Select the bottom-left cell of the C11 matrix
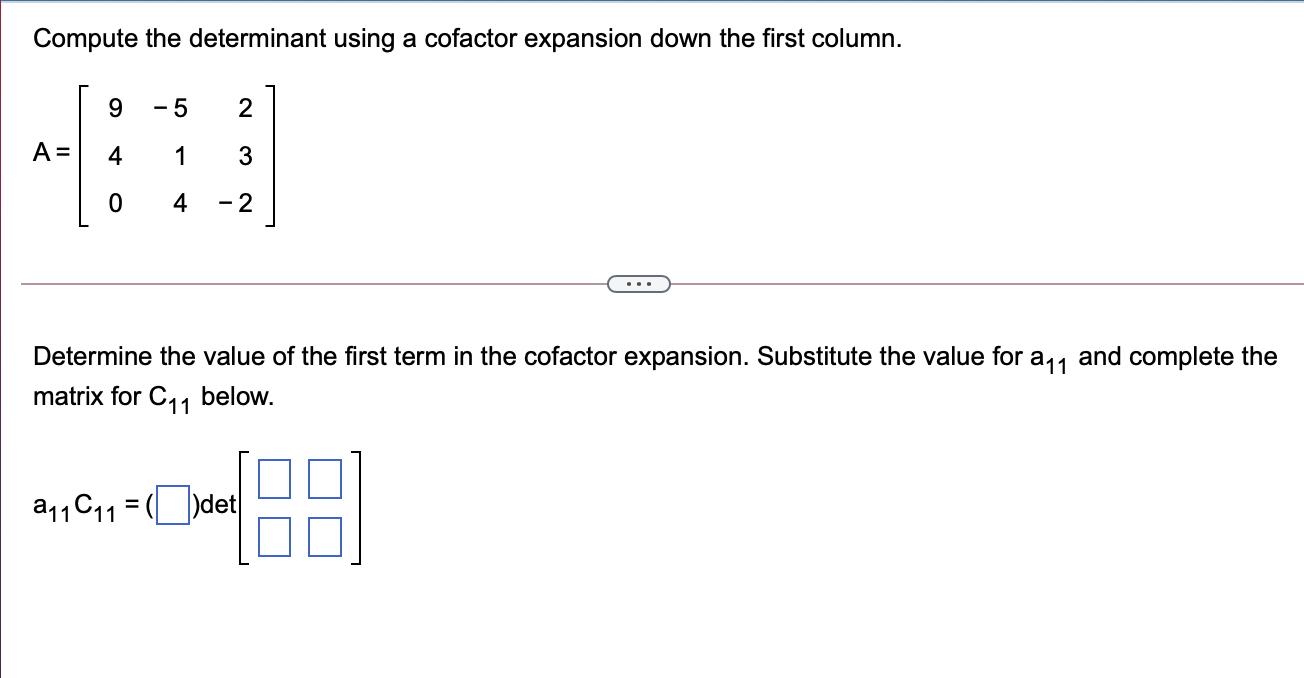The height and width of the screenshot is (678, 1304). 273,536
